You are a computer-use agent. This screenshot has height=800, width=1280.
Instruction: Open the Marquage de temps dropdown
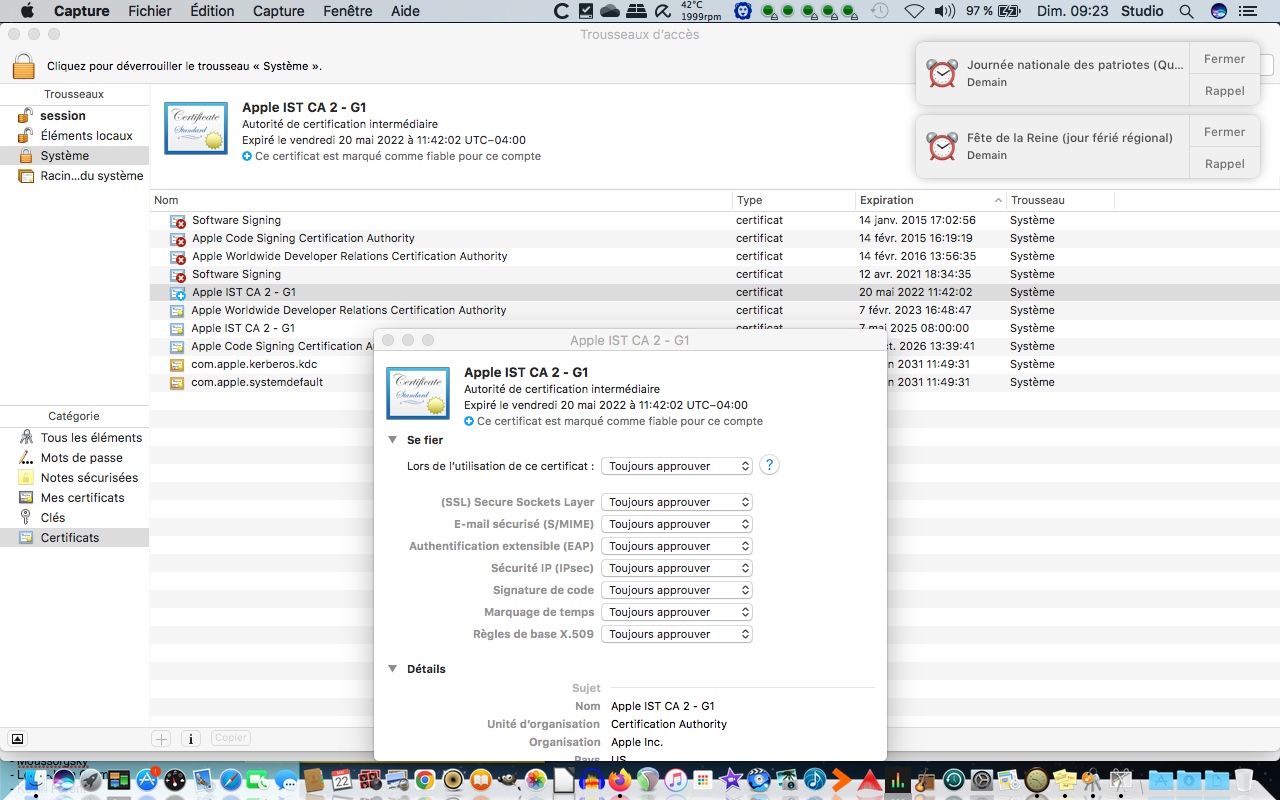coord(677,612)
